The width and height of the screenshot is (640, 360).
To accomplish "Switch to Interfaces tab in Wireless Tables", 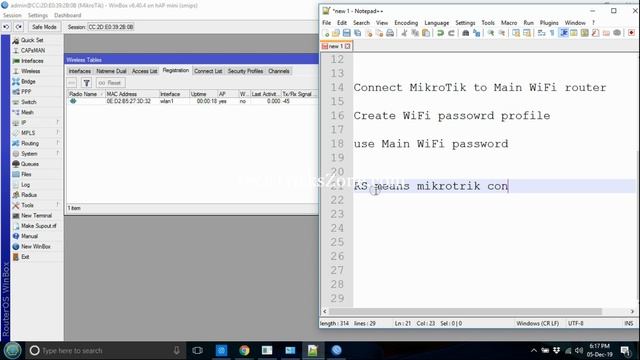I will tap(80, 71).
